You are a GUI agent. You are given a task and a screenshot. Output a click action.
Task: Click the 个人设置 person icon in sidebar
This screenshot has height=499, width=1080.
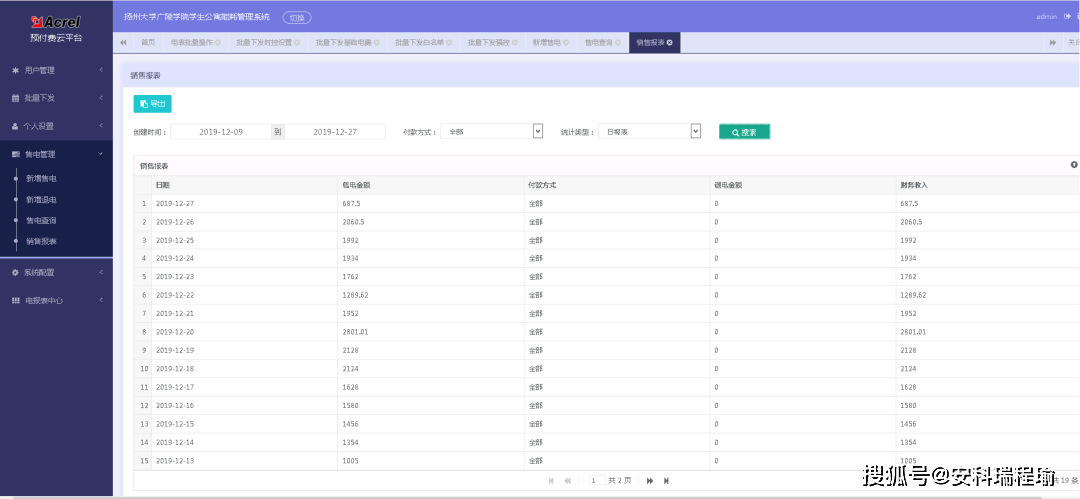(16, 127)
